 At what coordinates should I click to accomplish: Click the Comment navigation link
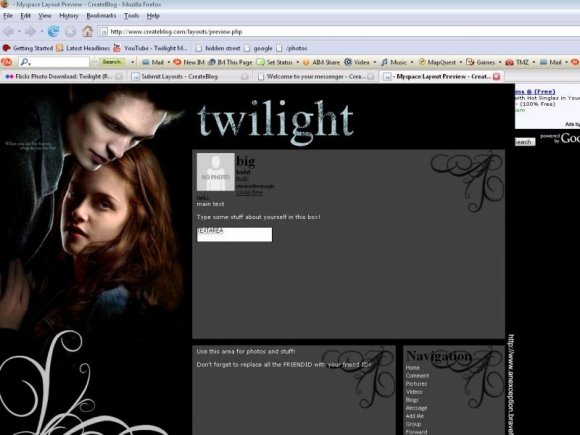417,375
